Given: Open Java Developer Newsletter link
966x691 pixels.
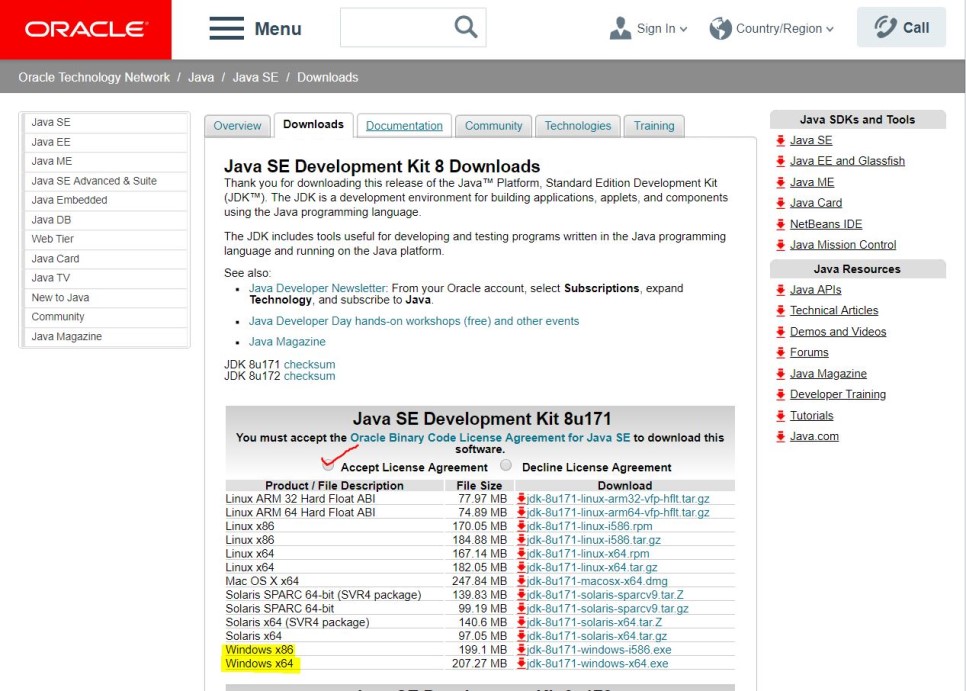Looking at the screenshot, I should 318,288.
